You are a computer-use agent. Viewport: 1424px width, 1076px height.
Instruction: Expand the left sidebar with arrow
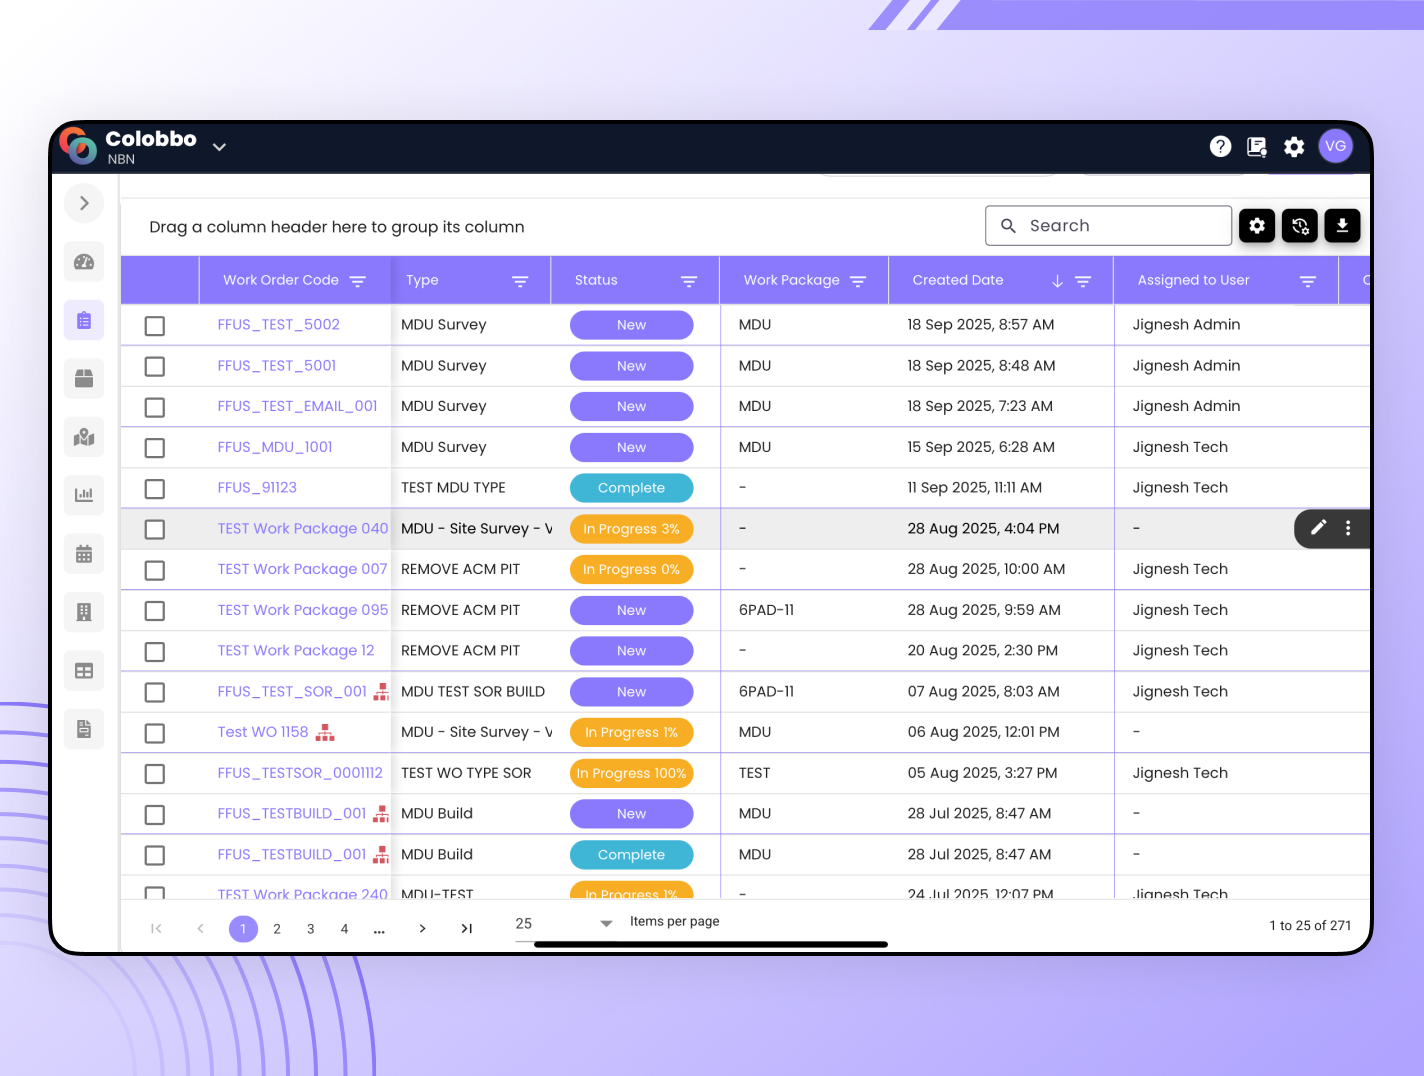pyautogui.click(x=84, y=203)
